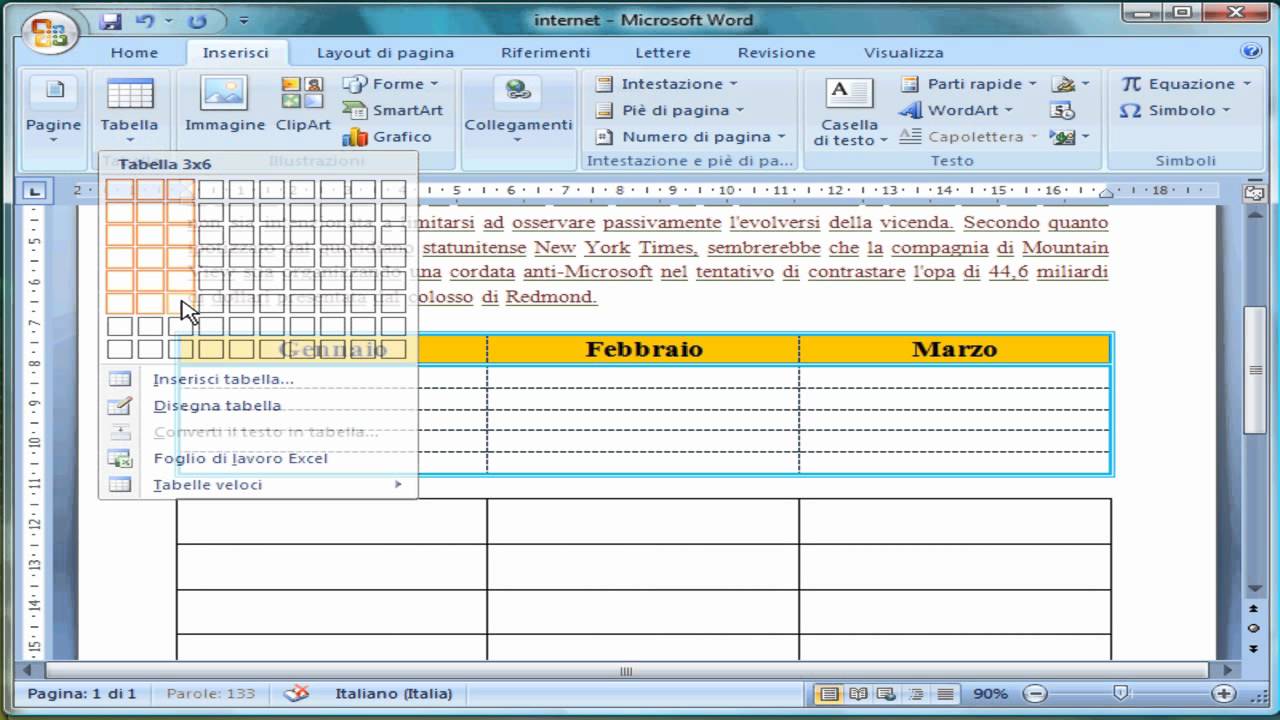Open the Simbolo dropdown
Image resolution: width=1280 pixels, height=720 pixels.
1174,110
